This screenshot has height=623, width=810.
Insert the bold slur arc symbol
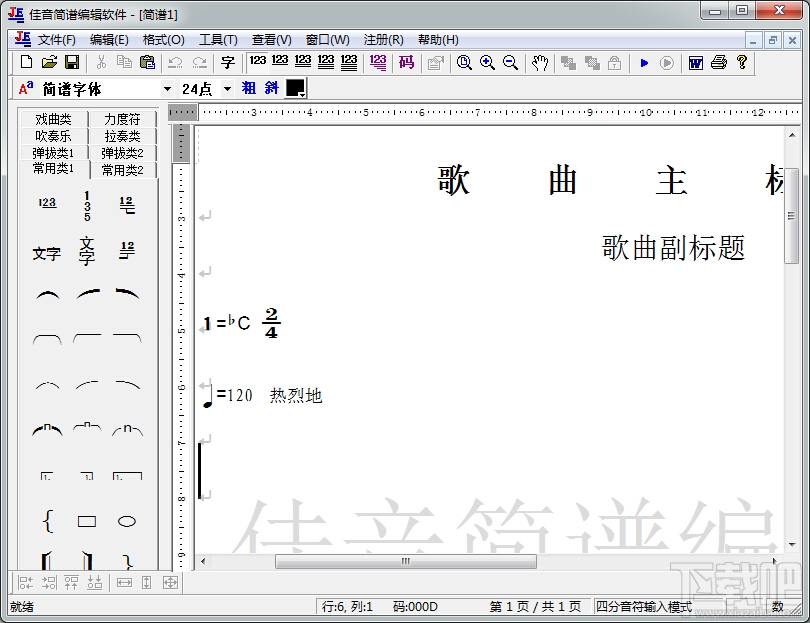click(x=47, y=294)
